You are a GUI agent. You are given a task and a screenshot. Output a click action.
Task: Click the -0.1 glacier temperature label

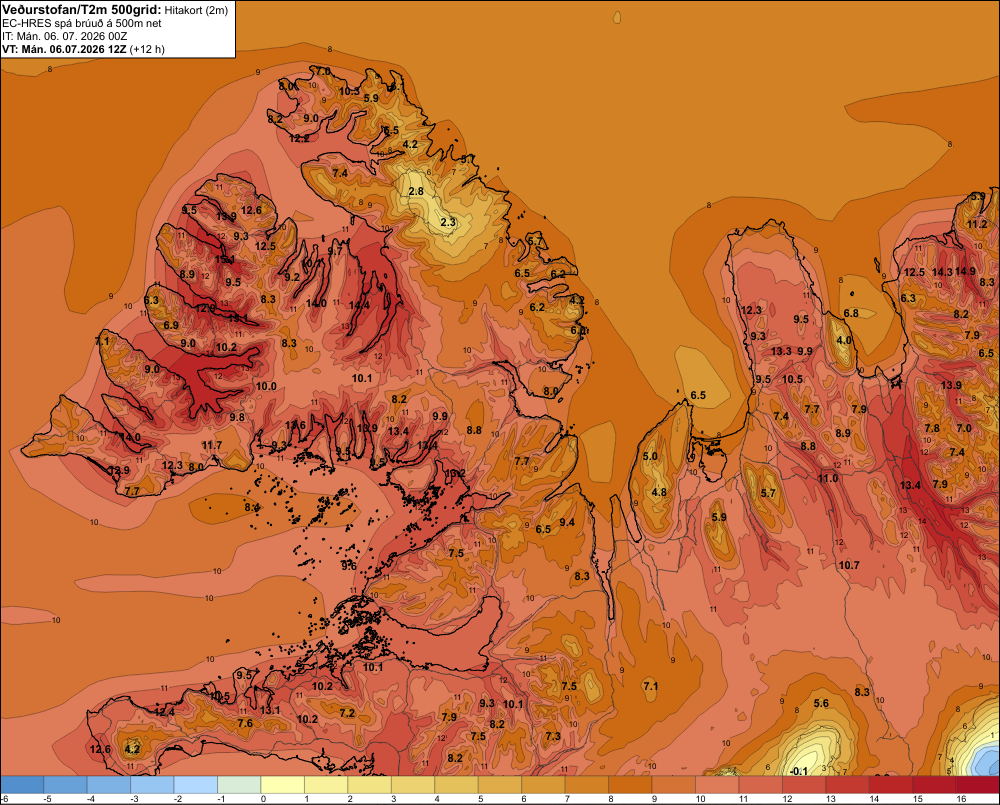tap(798, 771)
